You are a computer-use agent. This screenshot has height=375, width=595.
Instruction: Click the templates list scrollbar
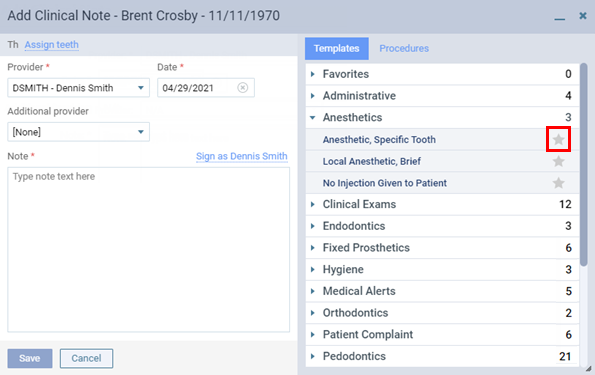tap(584, 164)
